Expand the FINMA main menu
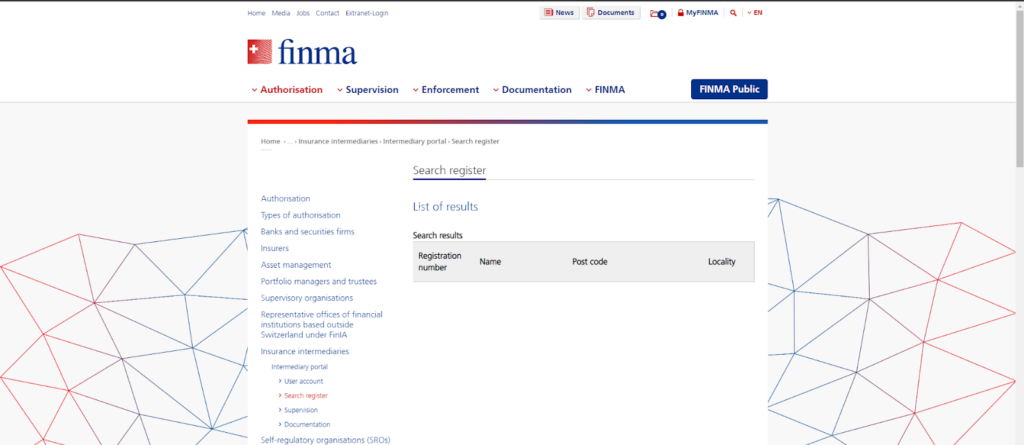The width and height of the screenshot is (1024, 445). [605, 90]
